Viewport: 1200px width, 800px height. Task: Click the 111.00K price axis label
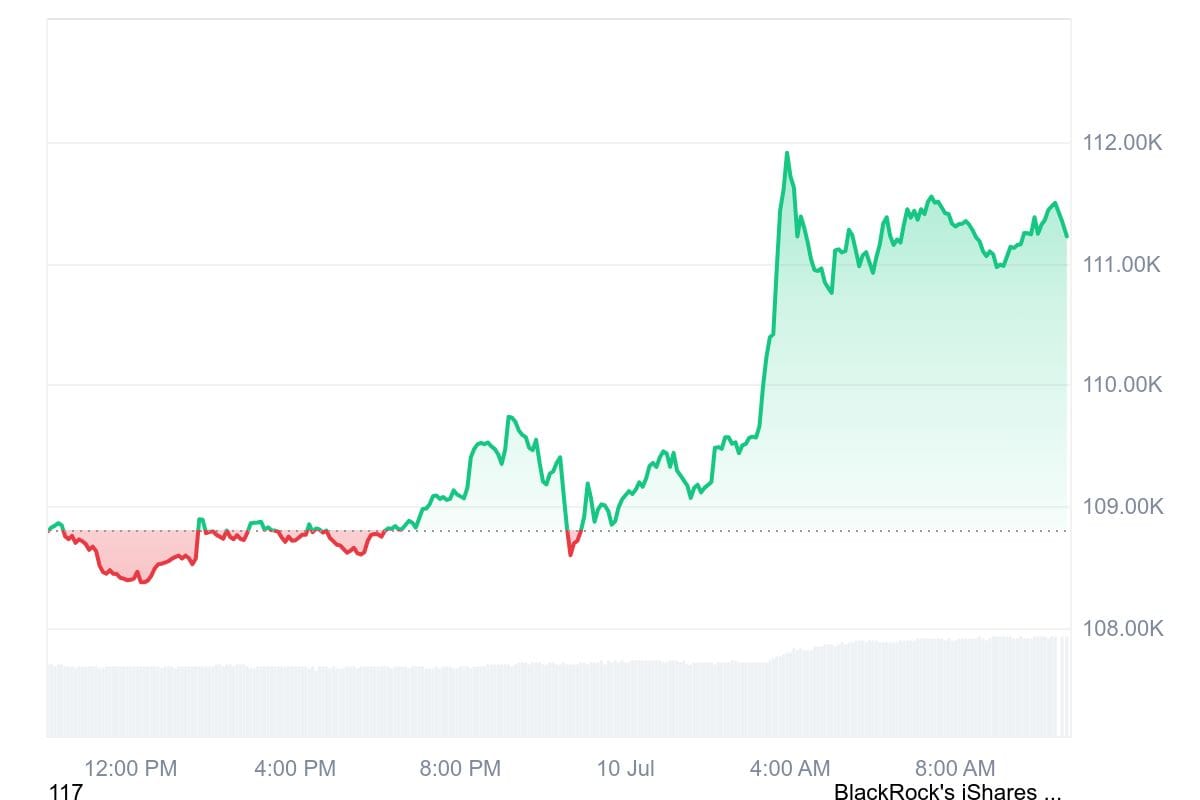(x=1122, y=265)
